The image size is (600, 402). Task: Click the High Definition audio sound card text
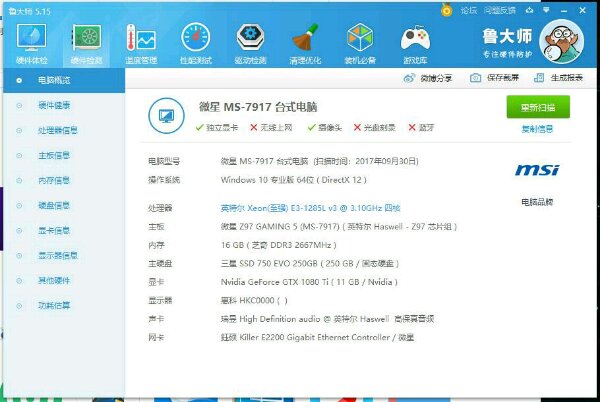point(327,319)
